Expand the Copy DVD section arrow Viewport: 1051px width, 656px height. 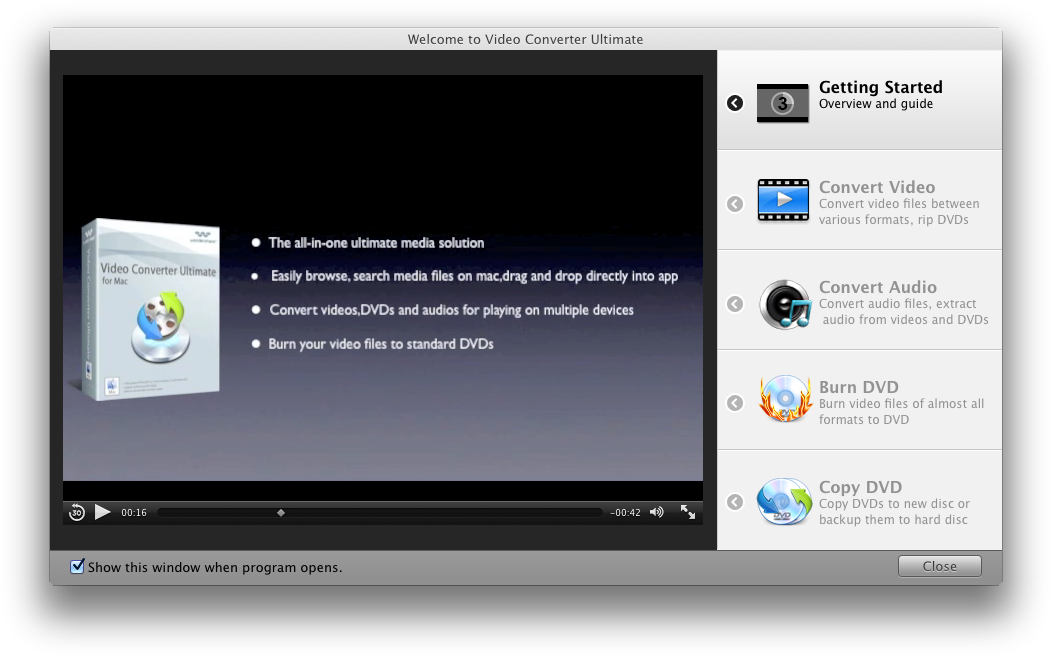coord(735,502)
